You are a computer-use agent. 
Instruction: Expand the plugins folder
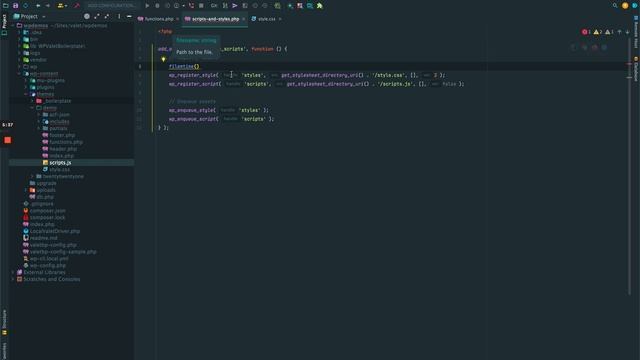[26, 87]
